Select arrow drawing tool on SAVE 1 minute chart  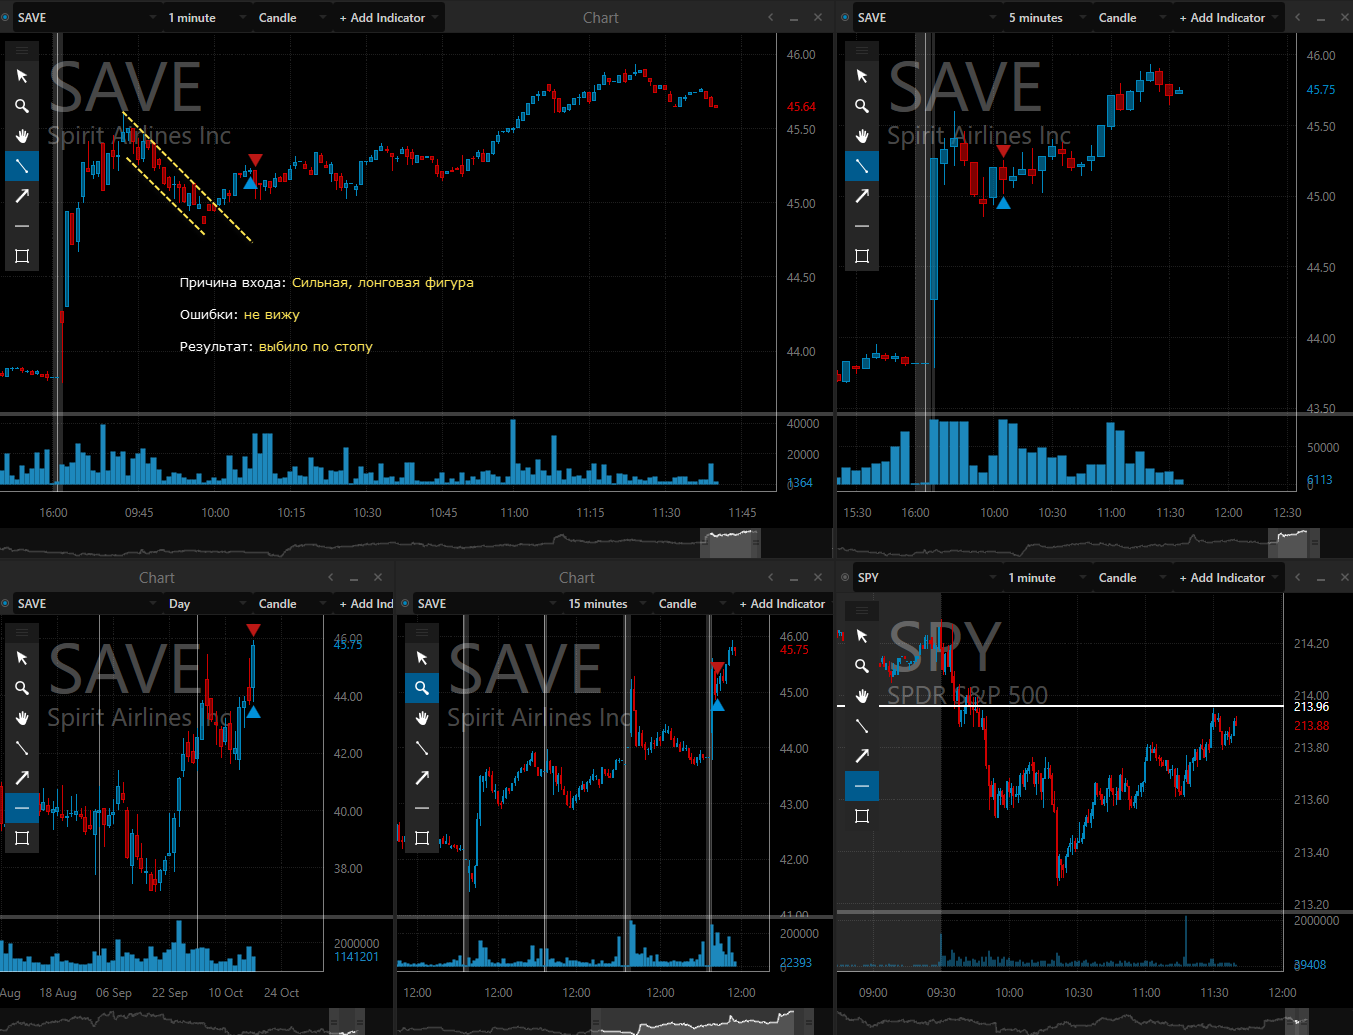(x=22, y=196)
